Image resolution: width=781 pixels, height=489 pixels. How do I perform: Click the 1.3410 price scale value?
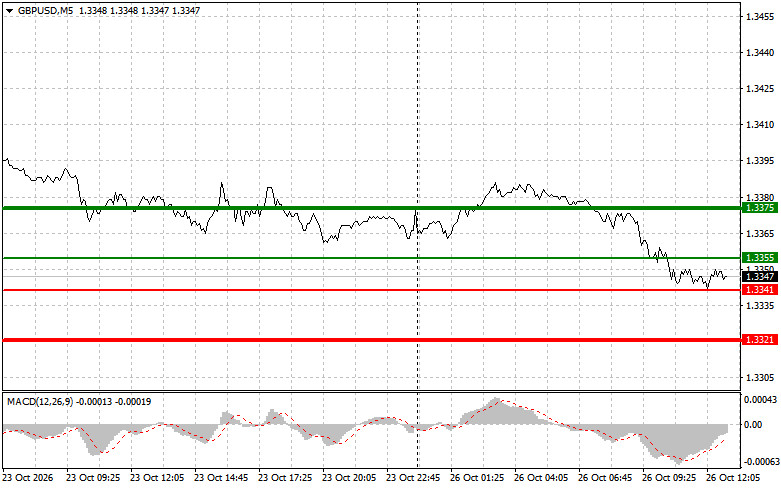(x=760, y=124)
